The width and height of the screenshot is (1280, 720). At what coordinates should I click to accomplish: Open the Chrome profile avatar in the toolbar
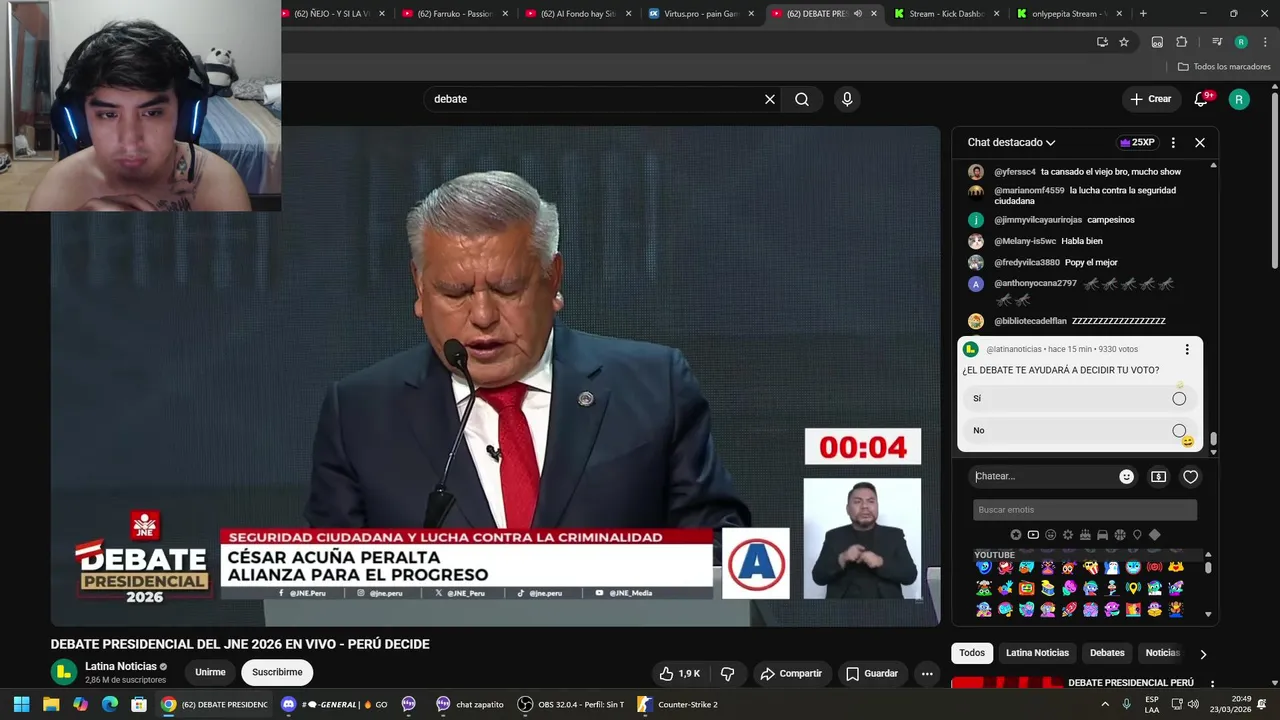[1241, 42]
